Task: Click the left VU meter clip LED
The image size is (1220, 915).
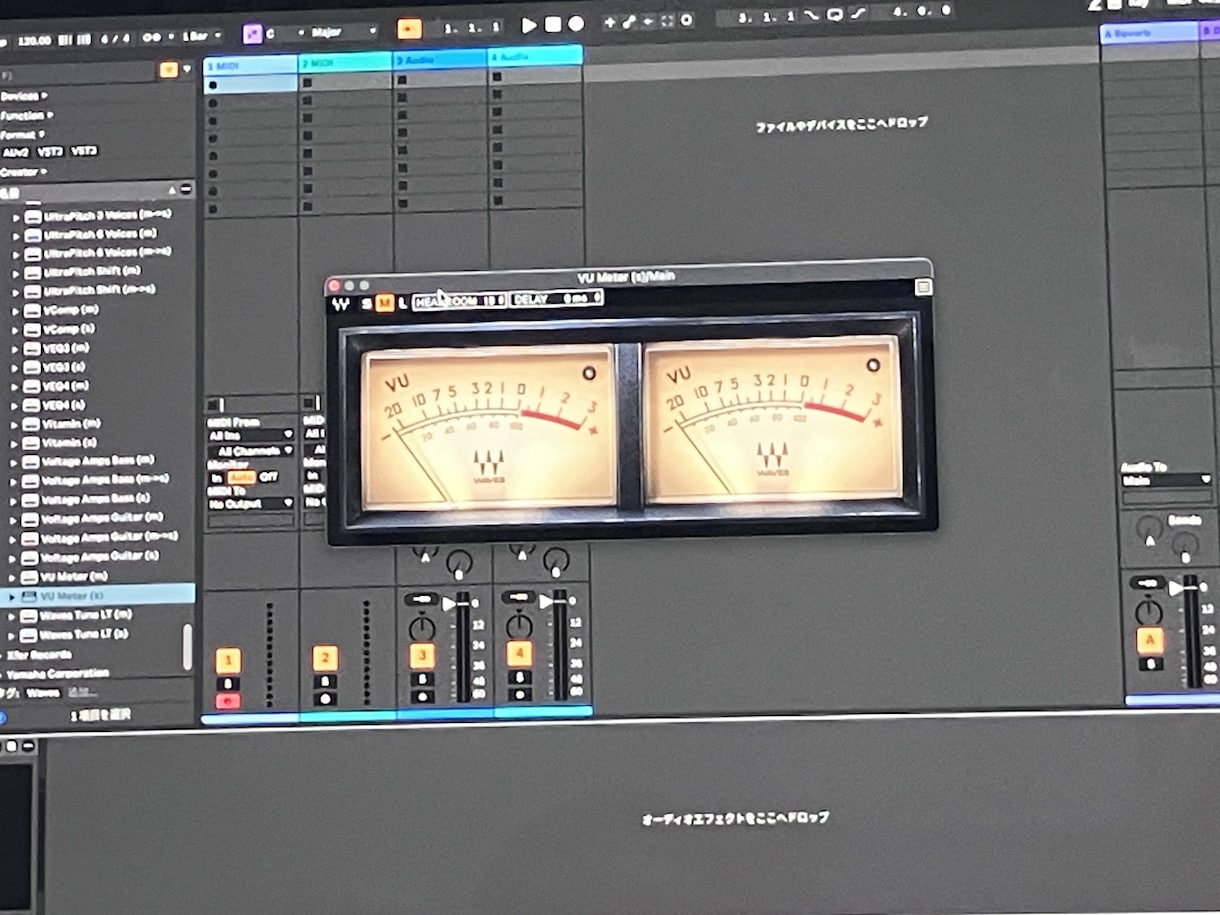Action: tap(588, 374)
